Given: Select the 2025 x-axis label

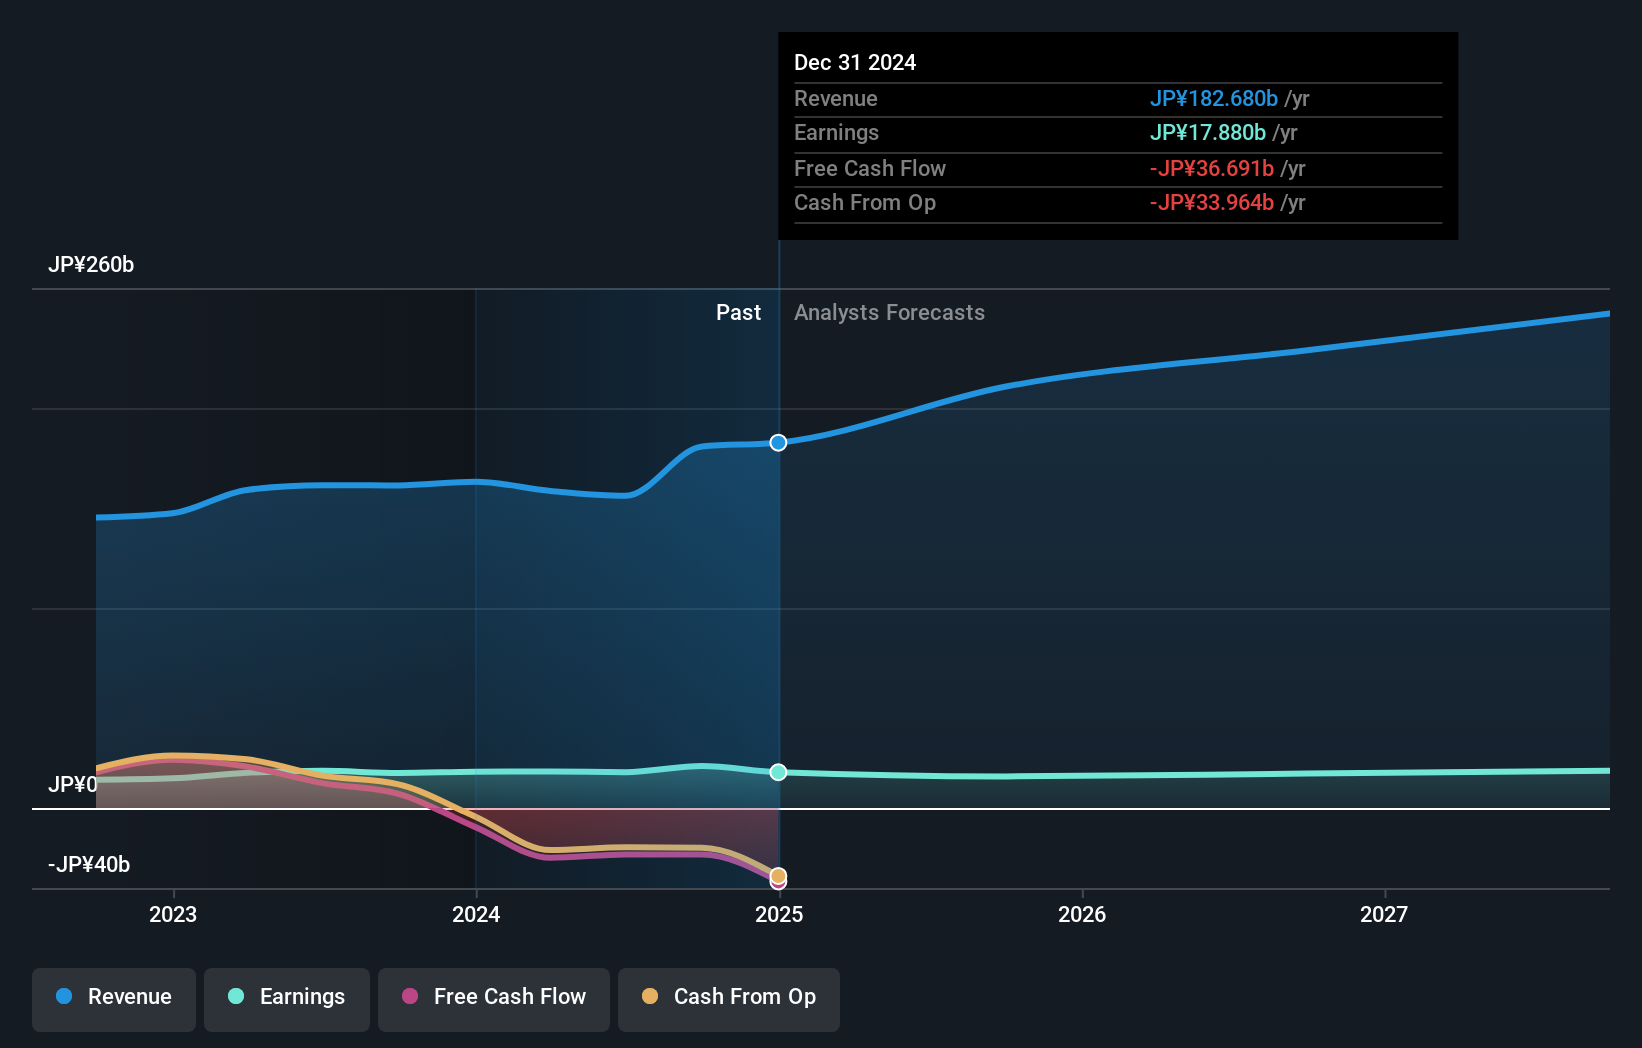Looking at the screenshot, I should click(779, 914).
